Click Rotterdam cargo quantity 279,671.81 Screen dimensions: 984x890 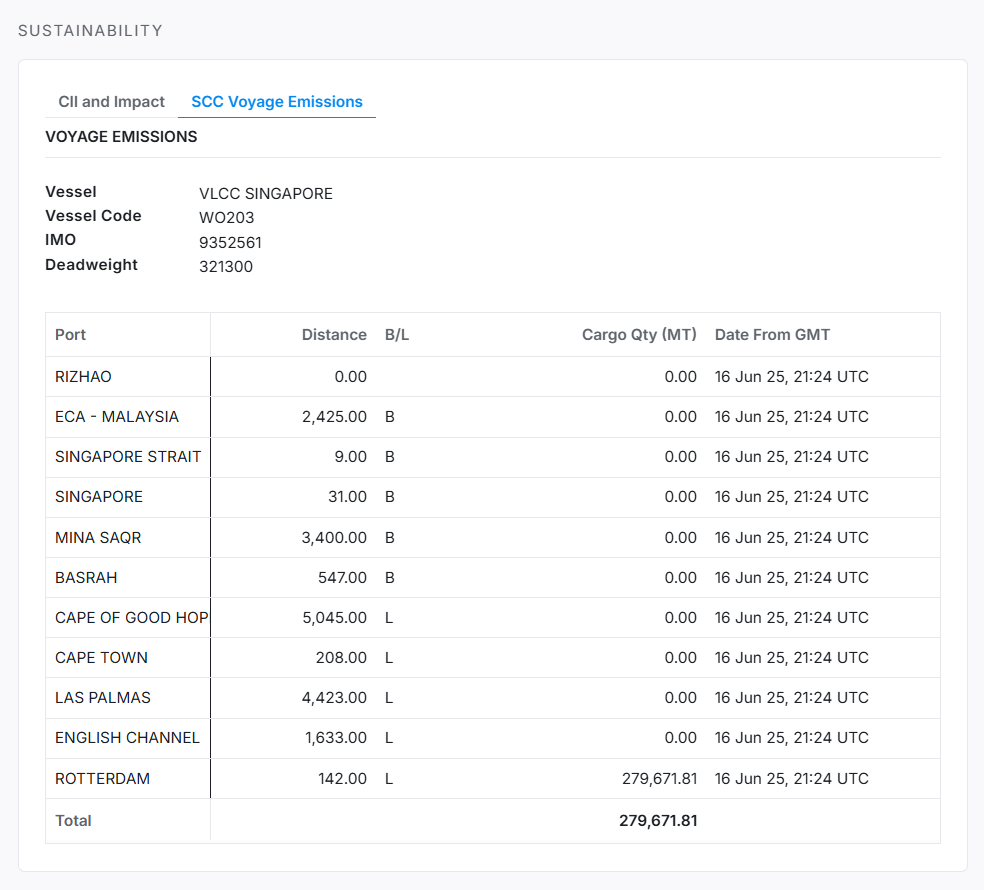coord(657,779)
